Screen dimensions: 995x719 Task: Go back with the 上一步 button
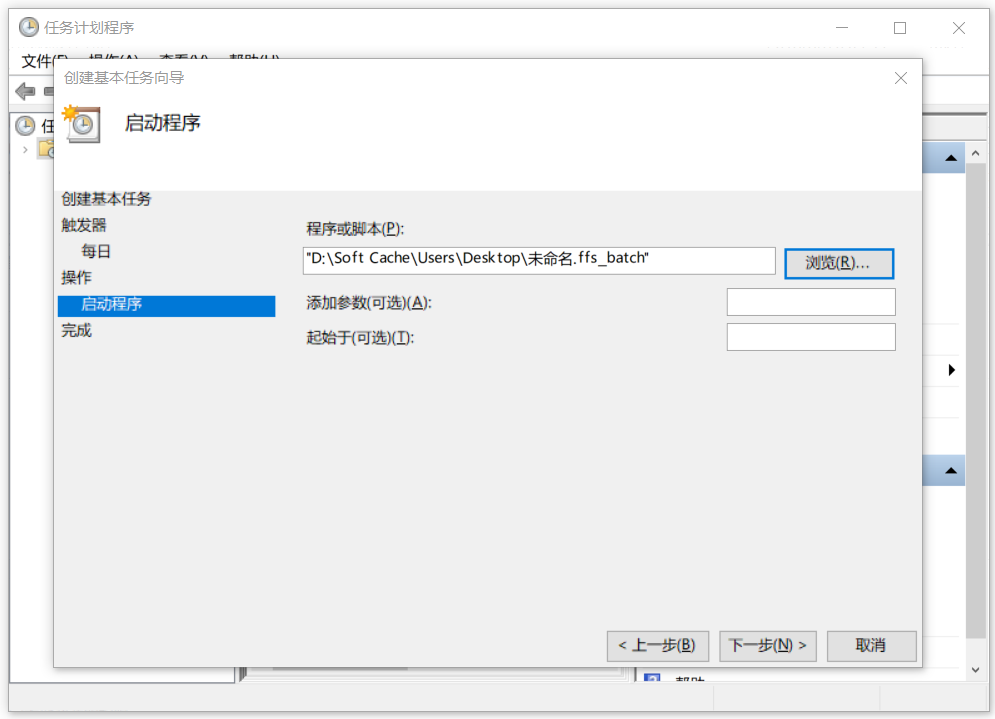click(657, 645)
